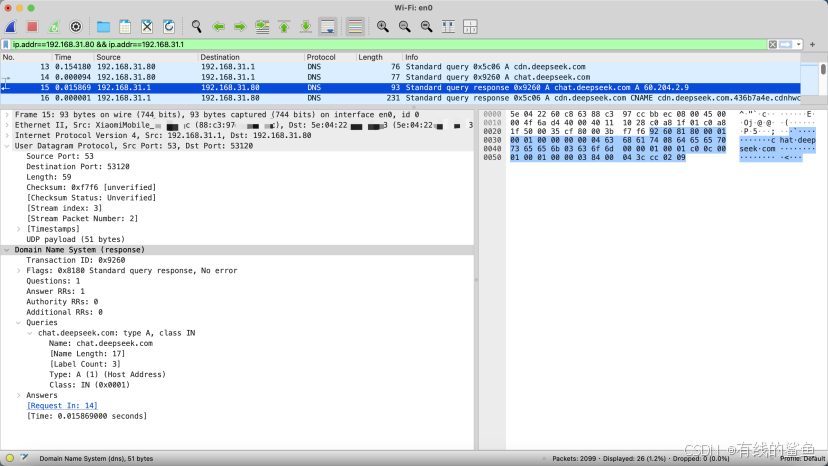Find a packet with magnifier icon
This screenshot has height=466, width=828.
click(196, 26)
